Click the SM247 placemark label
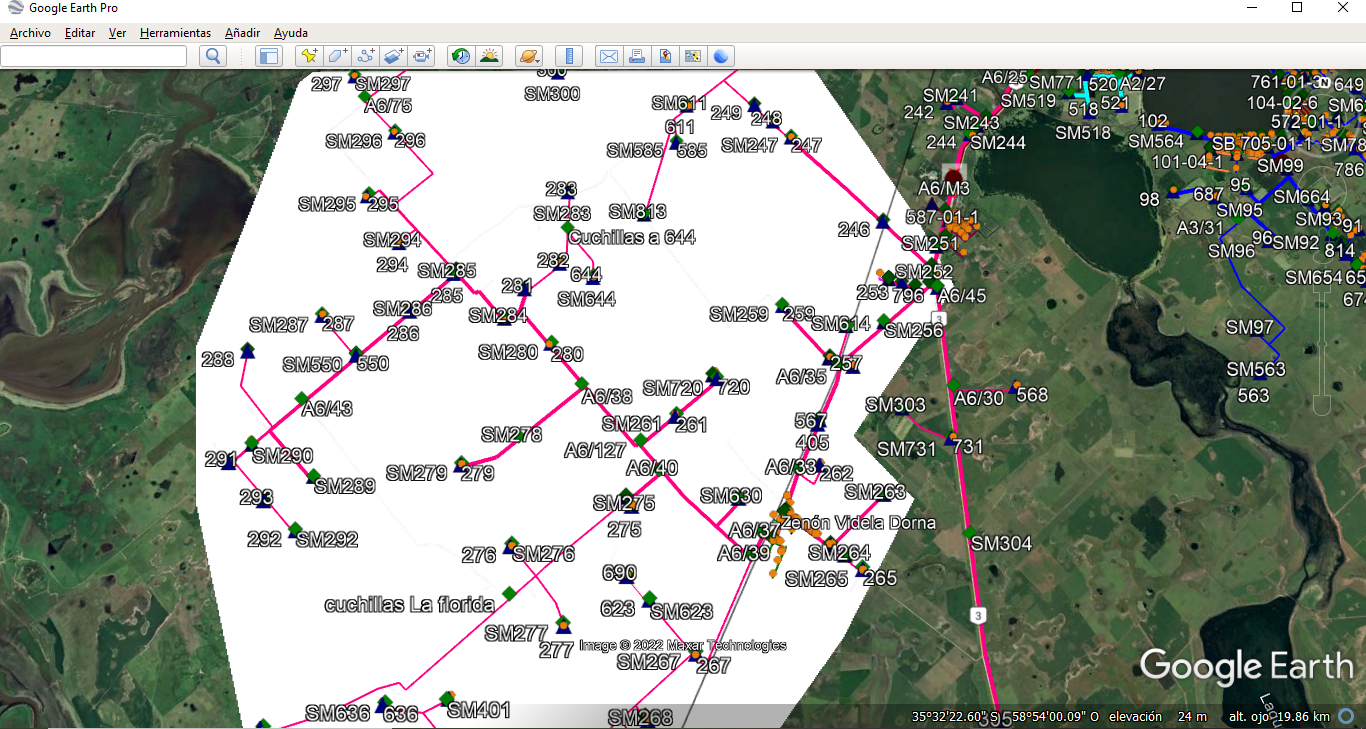The image size is (1366, 729). (749, 145)
